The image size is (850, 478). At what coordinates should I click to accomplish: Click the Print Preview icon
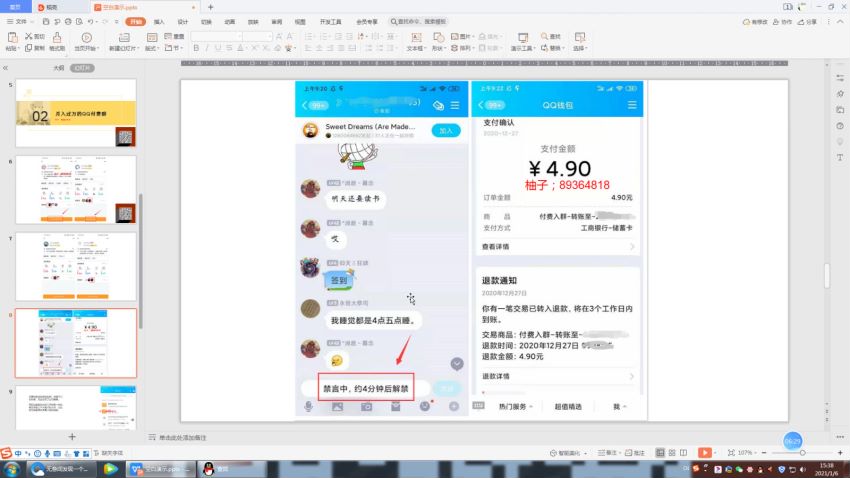tap(79, 22)
